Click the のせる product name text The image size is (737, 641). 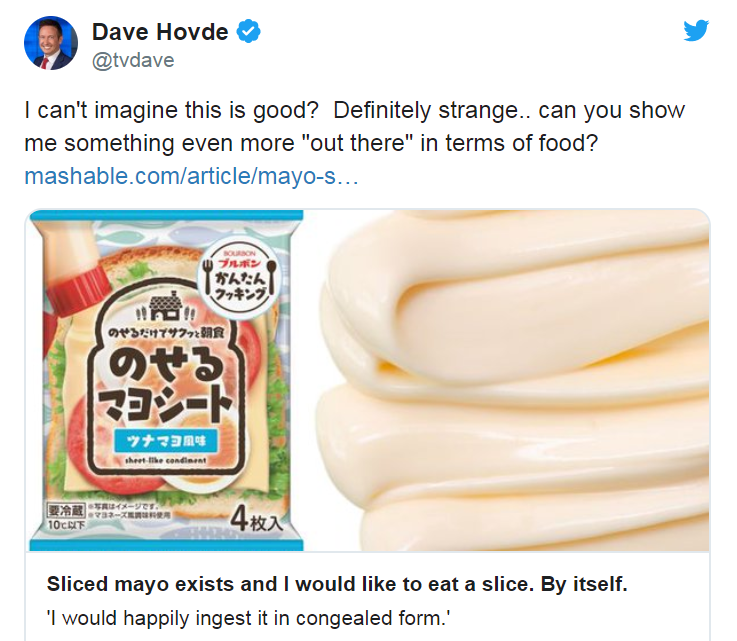point(165,367)
